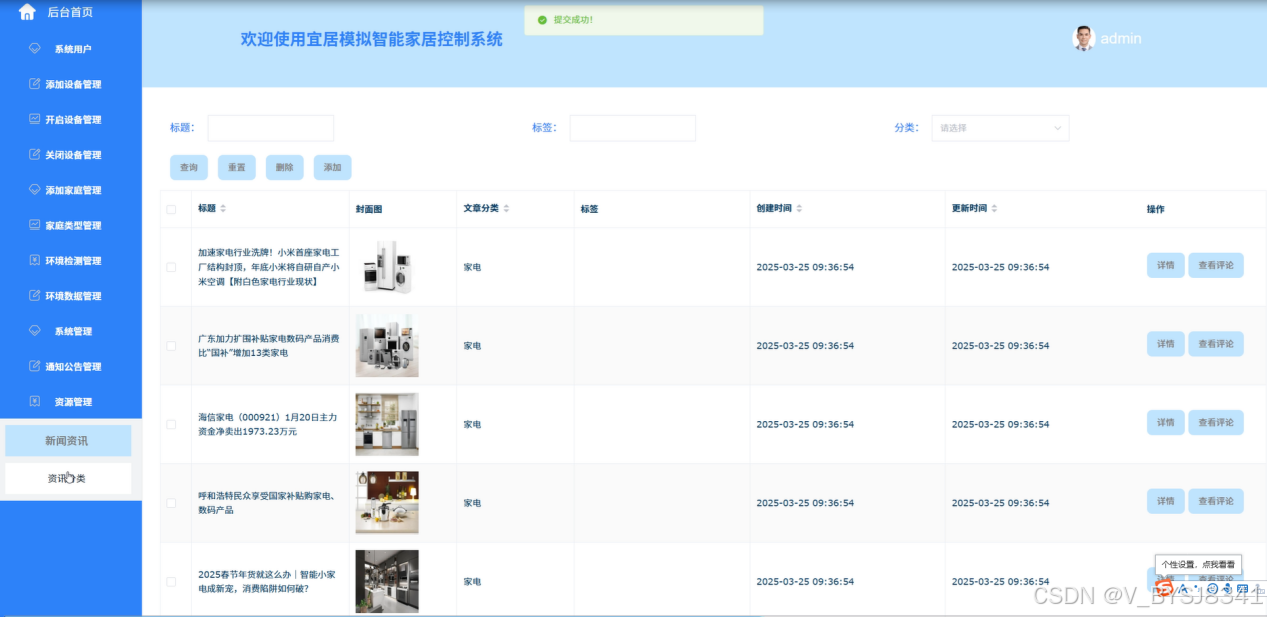Image resolution: width=1267 pixels, height=617 pixels.
Task: Check the 2025春节年货 row checkbox
Action: 171,581
